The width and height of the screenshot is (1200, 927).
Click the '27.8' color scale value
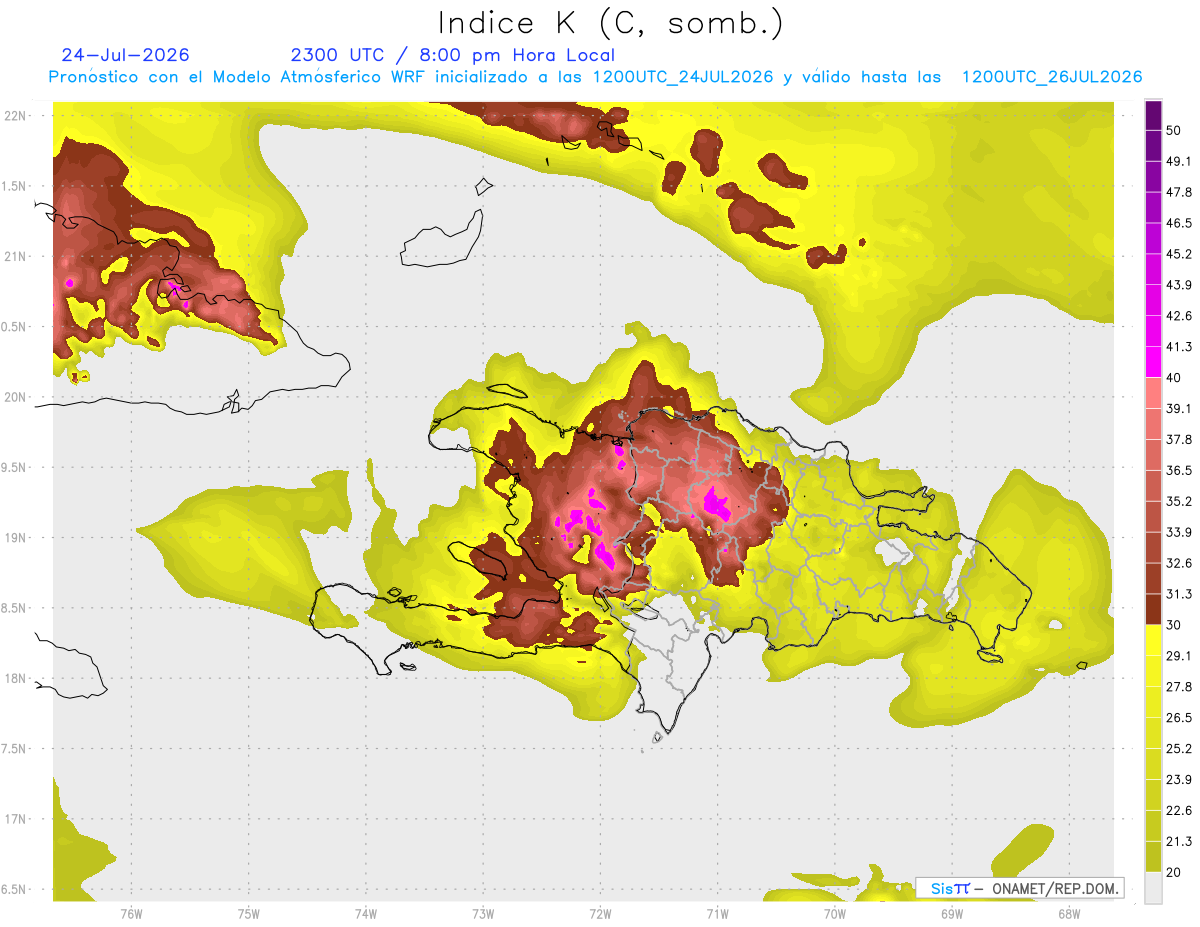(1178, 686)
